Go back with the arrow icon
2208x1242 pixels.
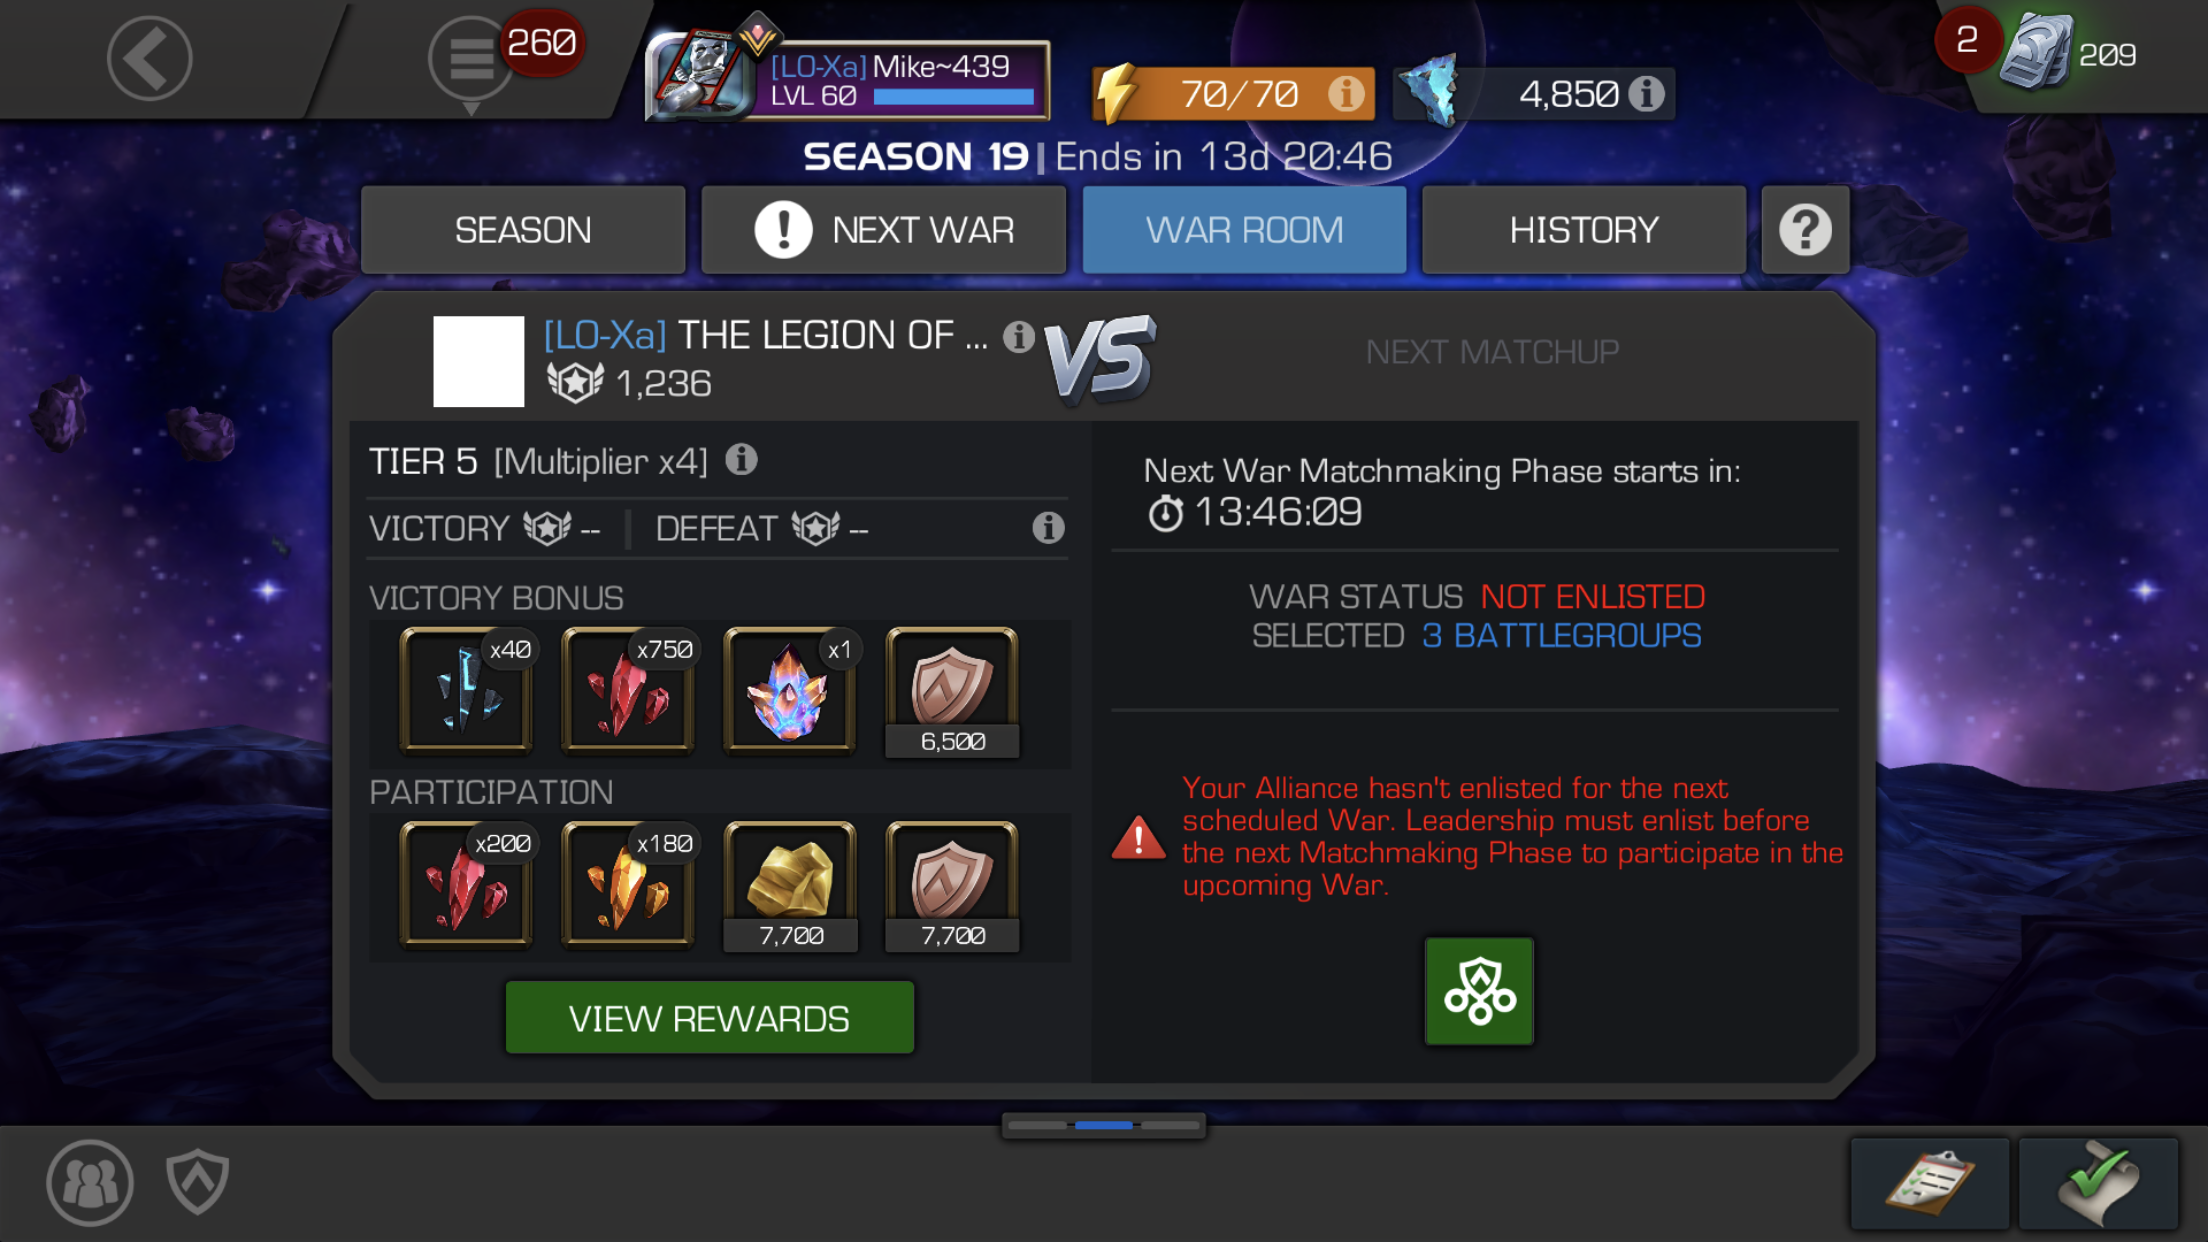(x=150, y=58)
